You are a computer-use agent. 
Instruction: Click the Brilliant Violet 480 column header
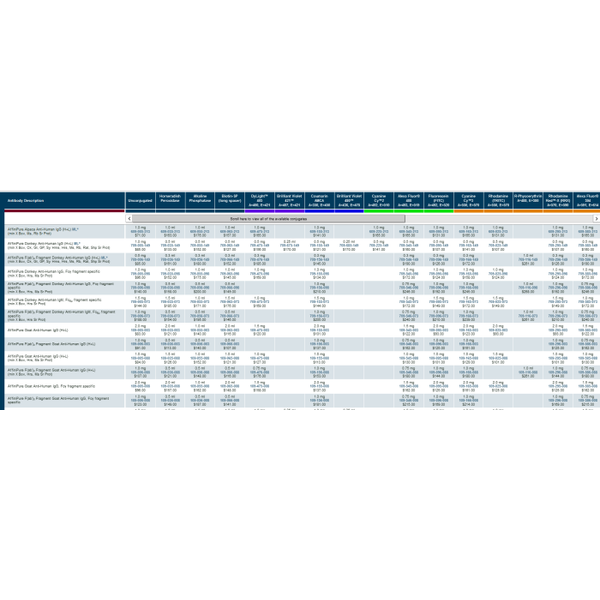(349, 201)
